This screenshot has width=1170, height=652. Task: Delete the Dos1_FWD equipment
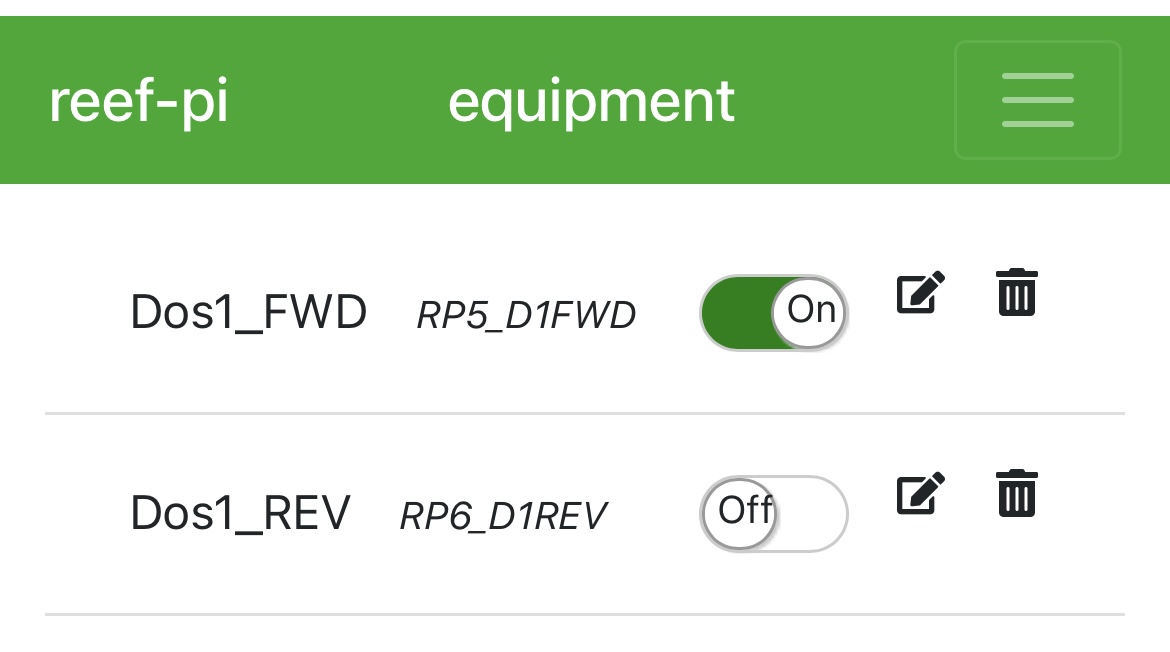pos(1017,293)
